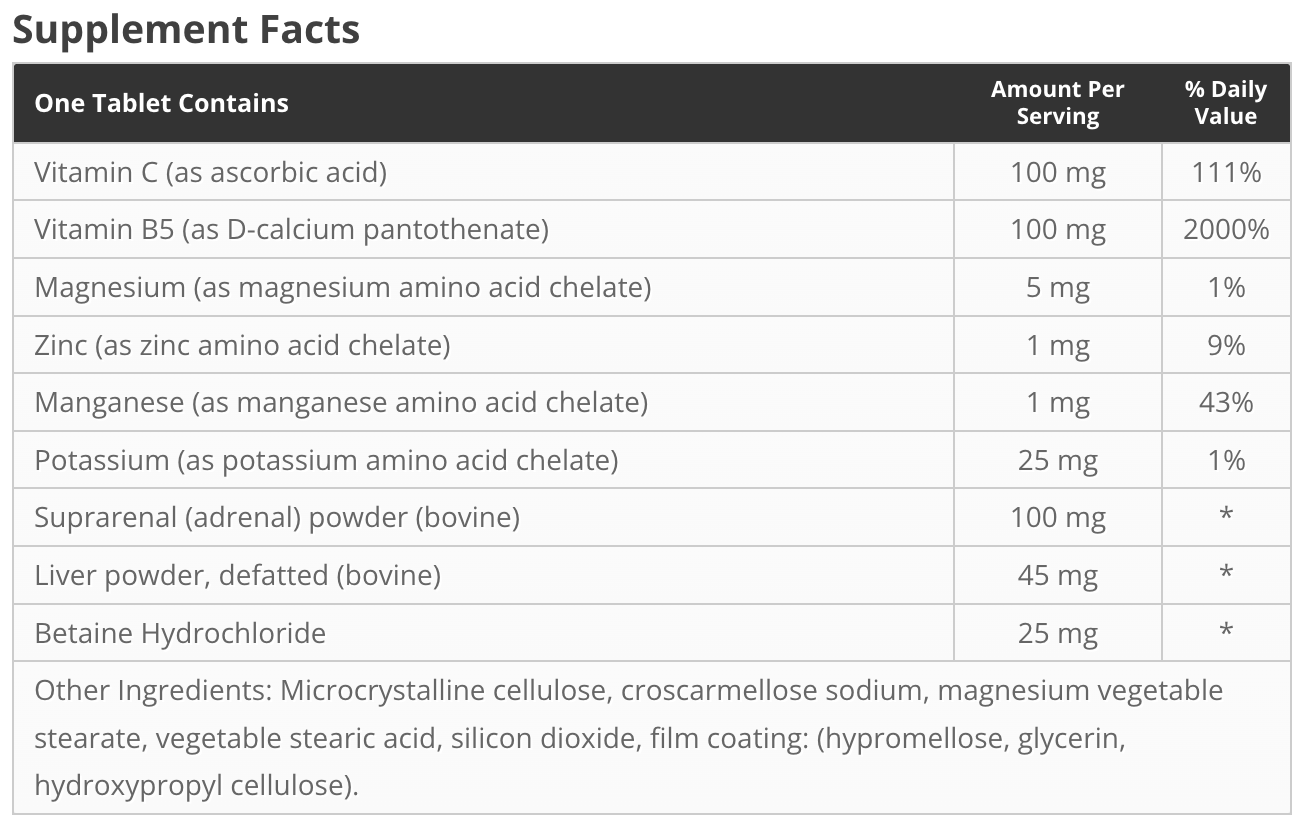This screenshot has width=1302, height=830.
Task: Select the 43% Manganese daily value
Action: (1225, 402)
